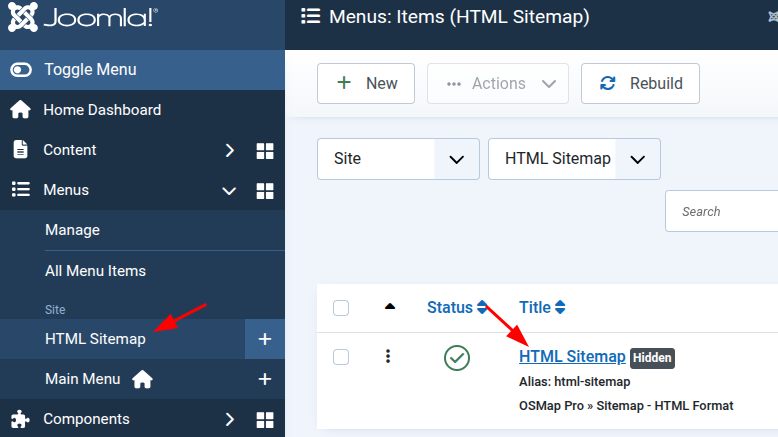Viewport: 778px width, 437px height.
Task: Click the Menus list icon
Action: point(21,189)
